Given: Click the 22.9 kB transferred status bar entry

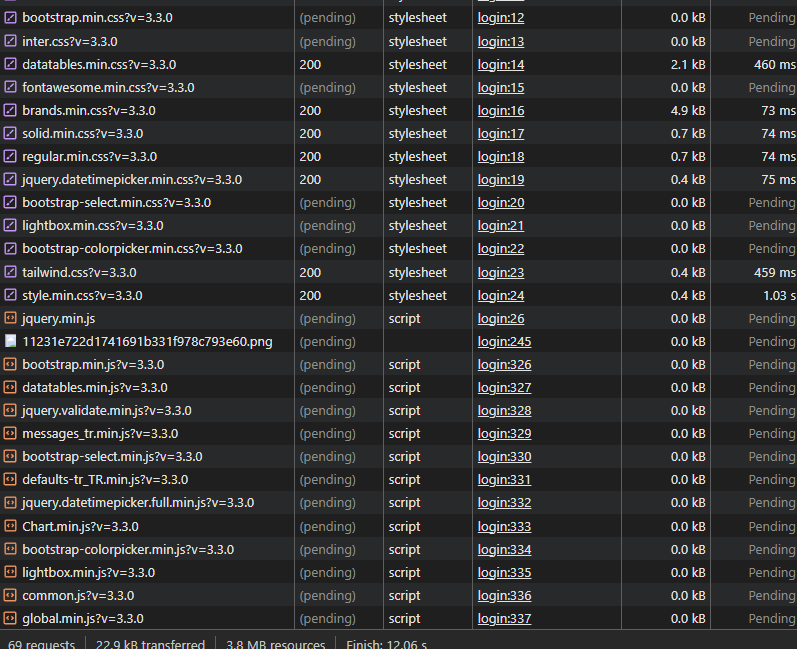Looking at the screenshot, I should [150, 643].
